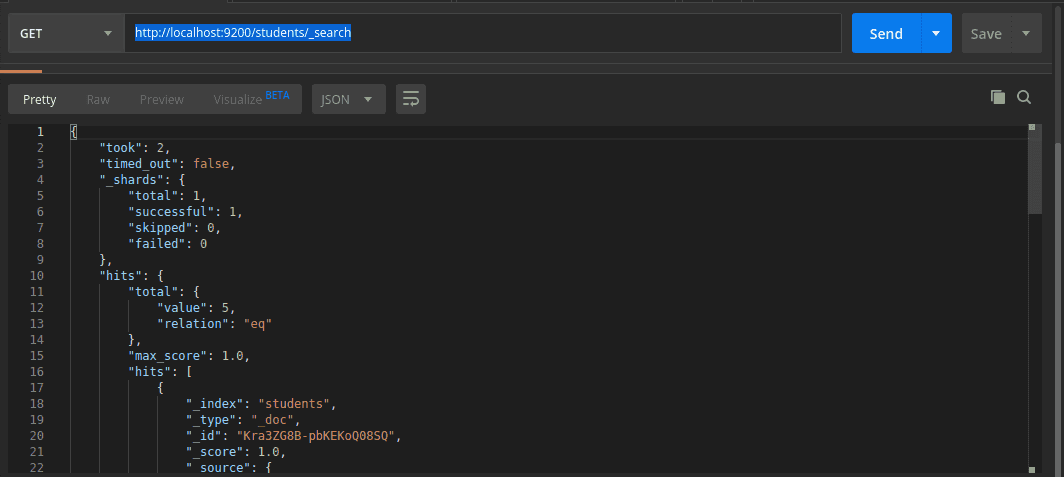Click line number 10 in the gutter
This screenshot has width=1064, height=477.
(39, 275)
